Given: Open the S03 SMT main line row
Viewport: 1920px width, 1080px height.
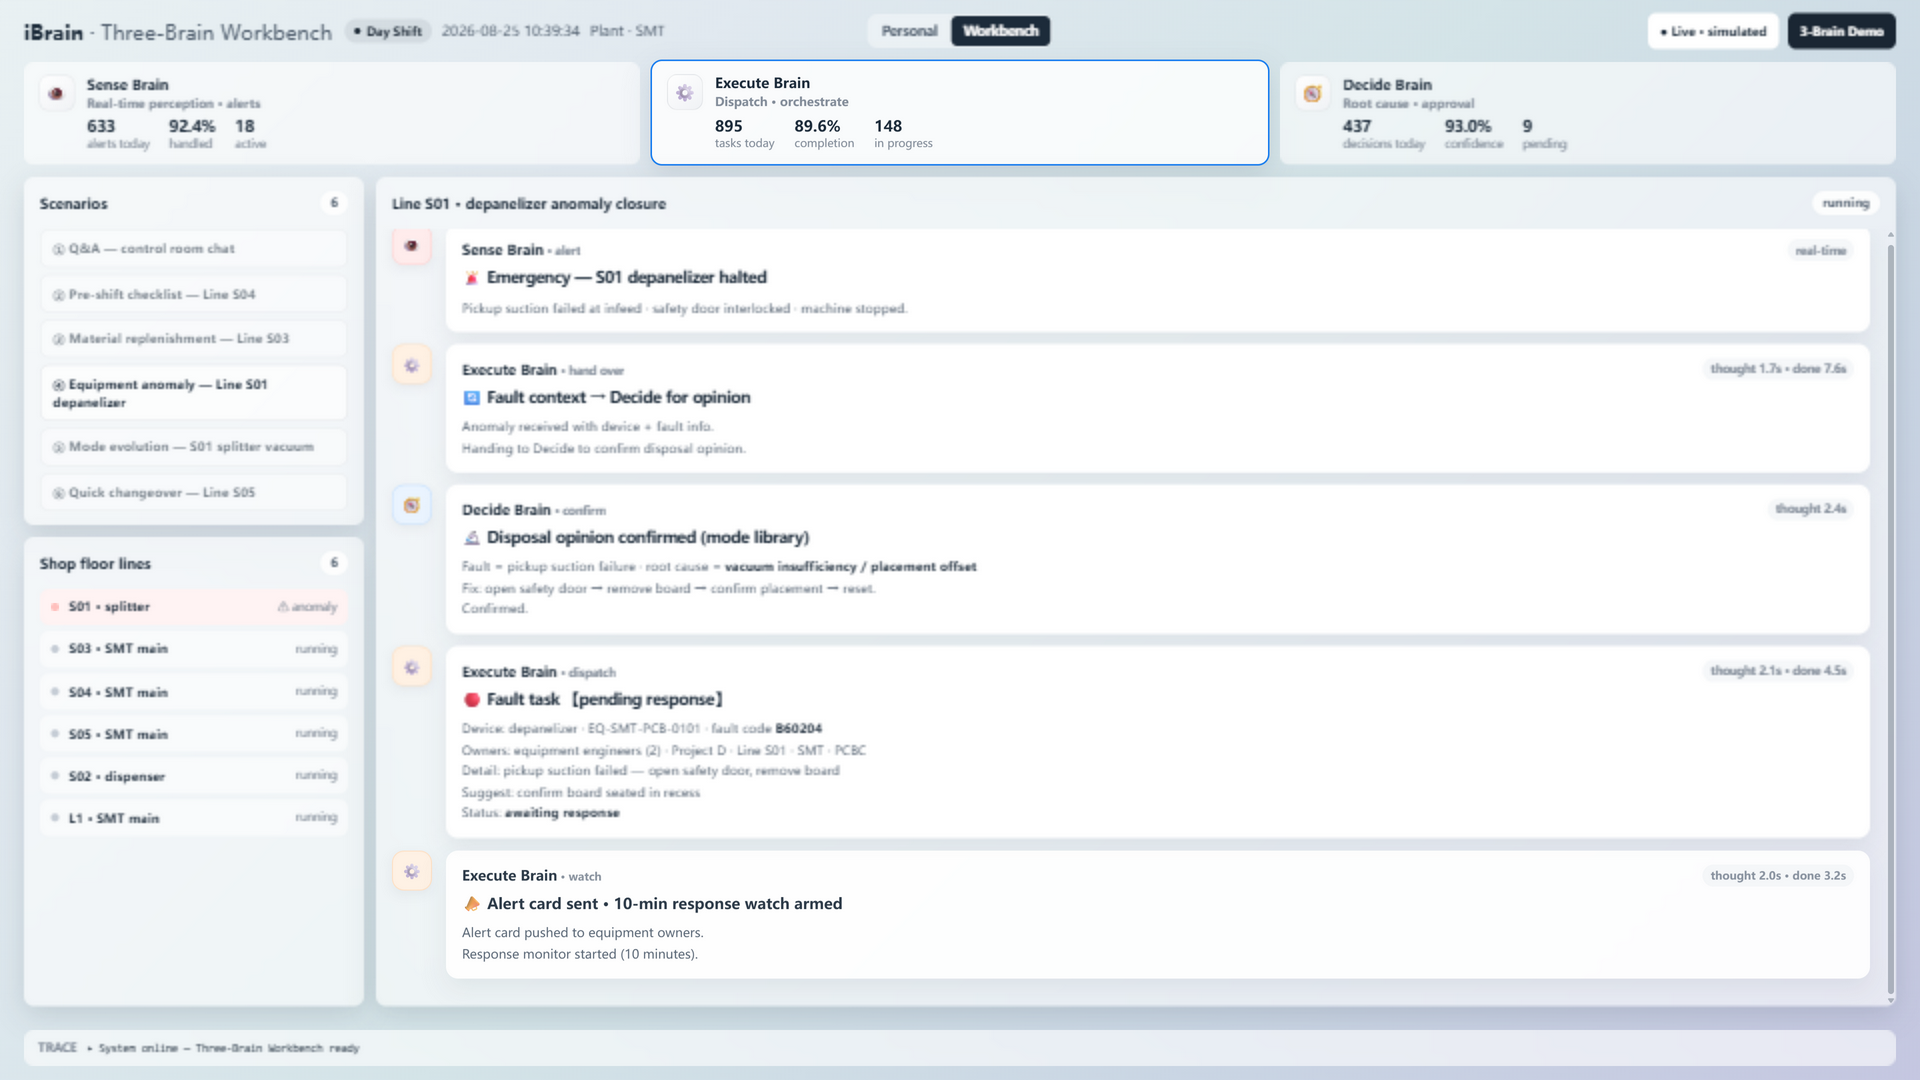Looking at the screenshot, I should point(194,649).
